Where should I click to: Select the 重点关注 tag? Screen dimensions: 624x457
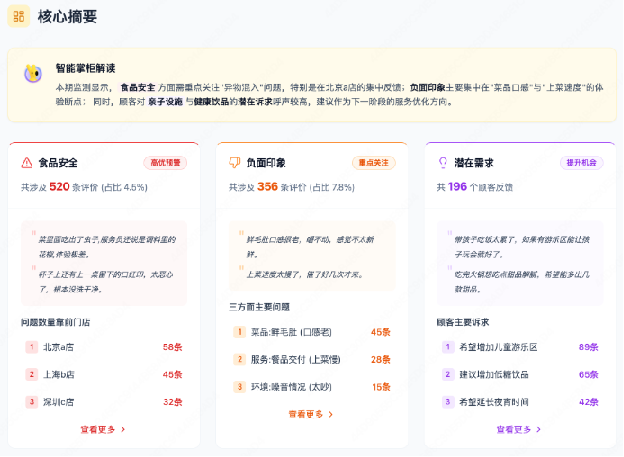coord(373,162)
